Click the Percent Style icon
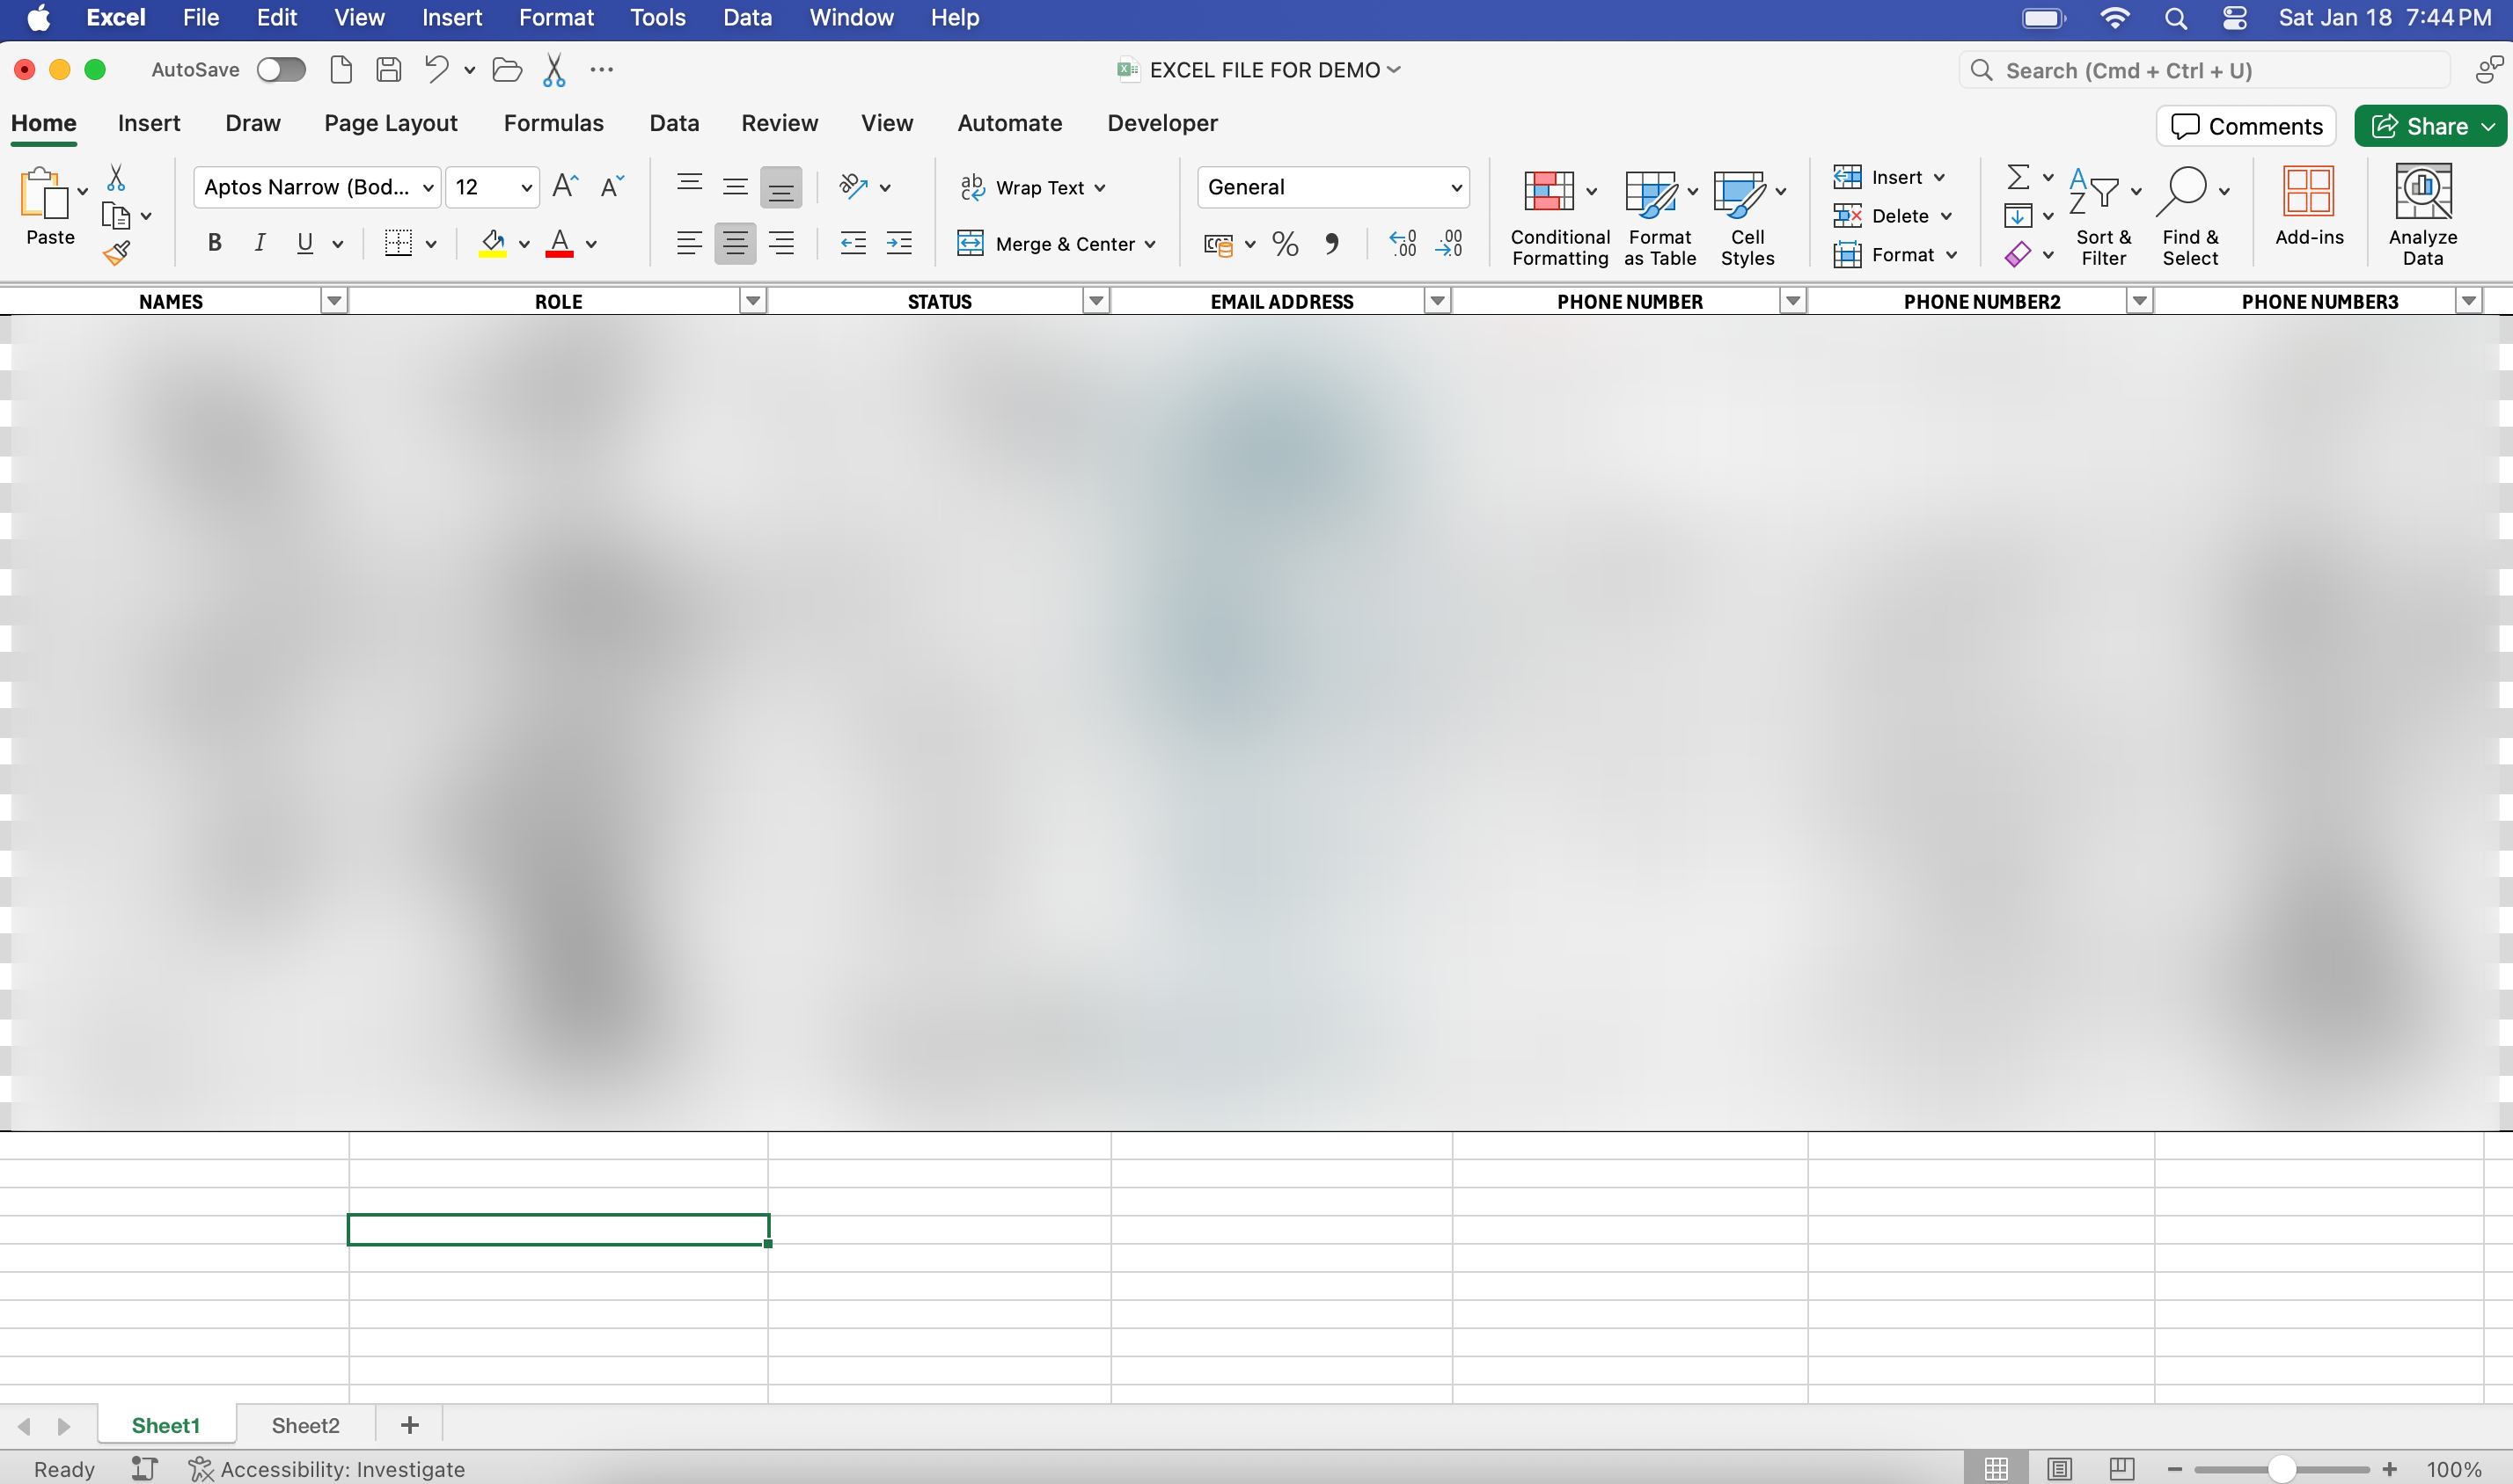The image size is (2513, 1484). 1285,244
